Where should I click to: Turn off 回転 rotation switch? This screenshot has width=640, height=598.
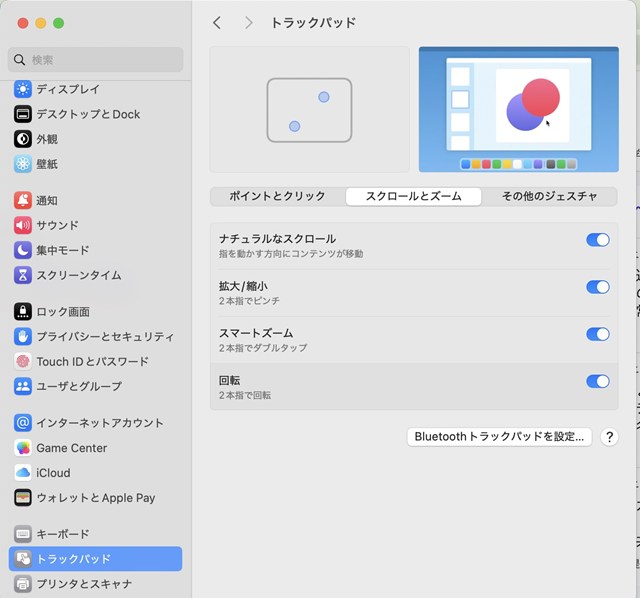tap(598, 381)
